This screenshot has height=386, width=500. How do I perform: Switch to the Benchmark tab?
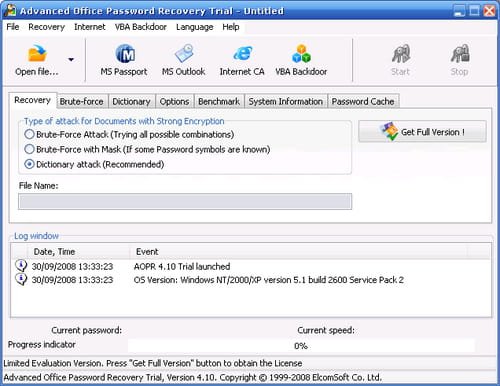click(219, 101)
